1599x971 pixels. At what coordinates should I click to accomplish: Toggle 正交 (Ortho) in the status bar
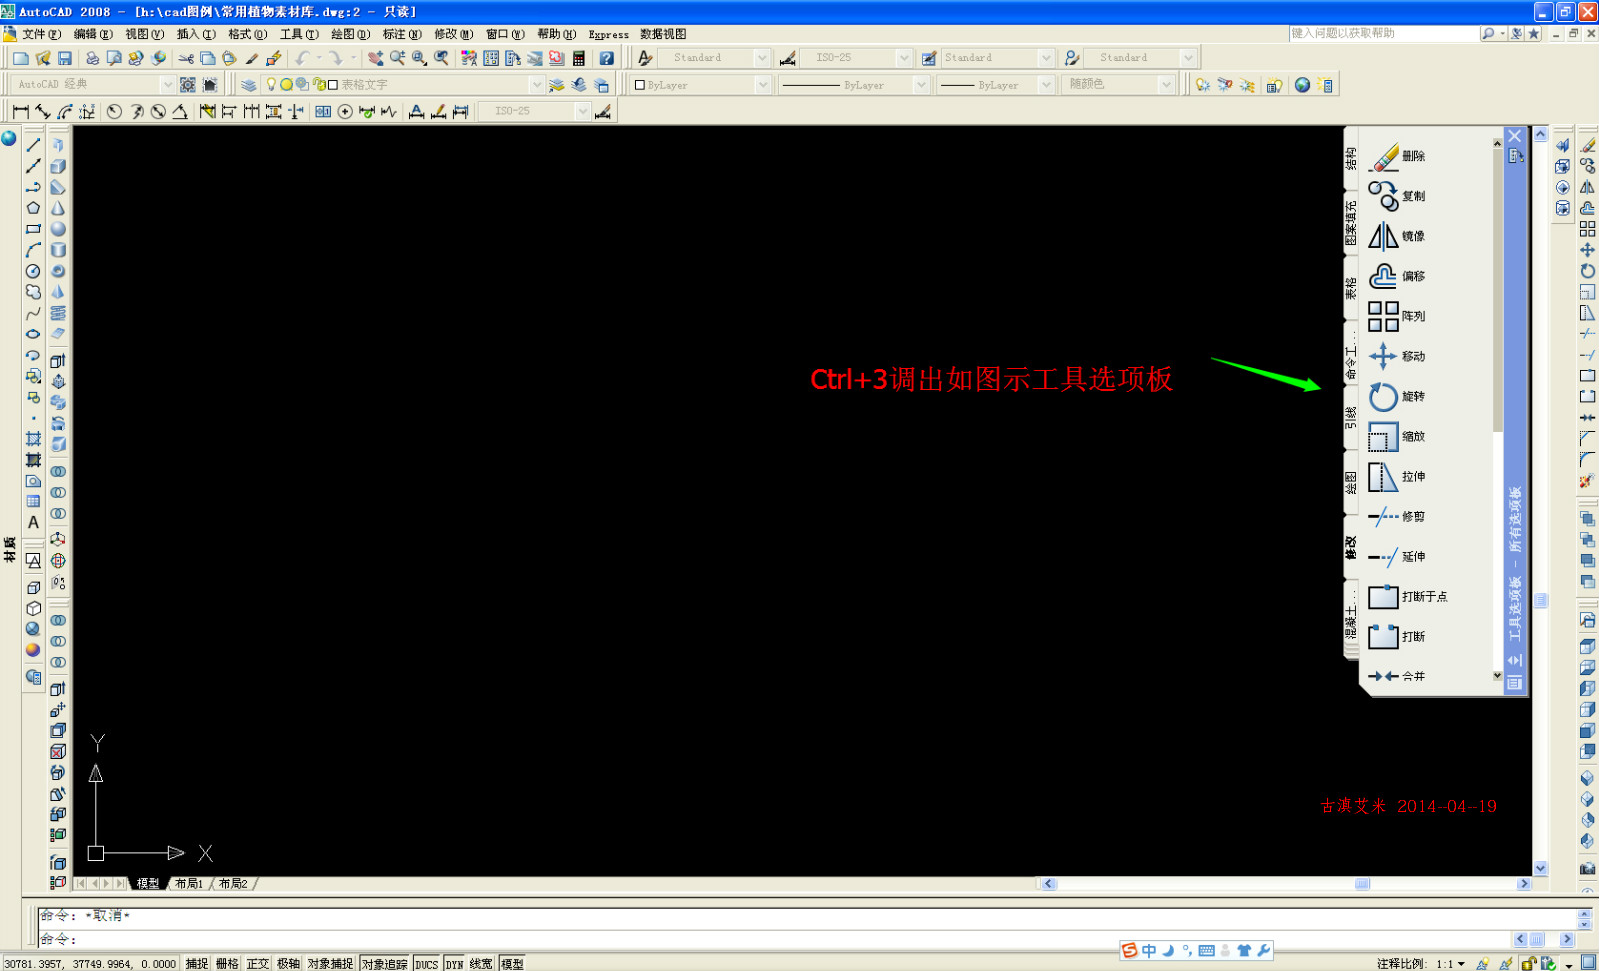[x=258, y=964]
